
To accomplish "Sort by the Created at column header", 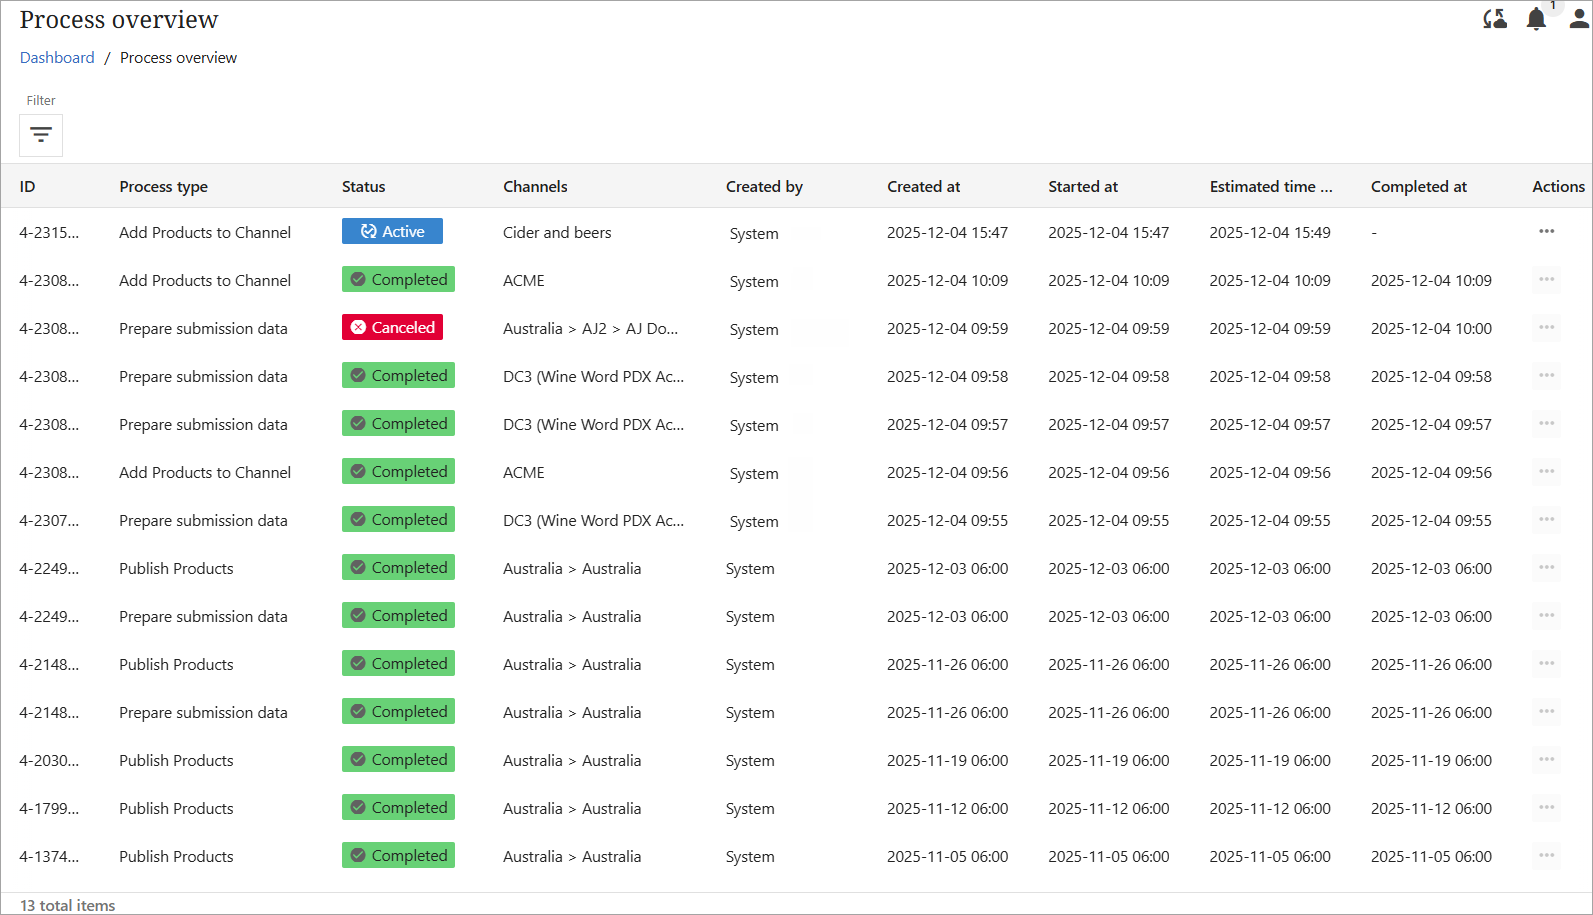I will point(923,187).
